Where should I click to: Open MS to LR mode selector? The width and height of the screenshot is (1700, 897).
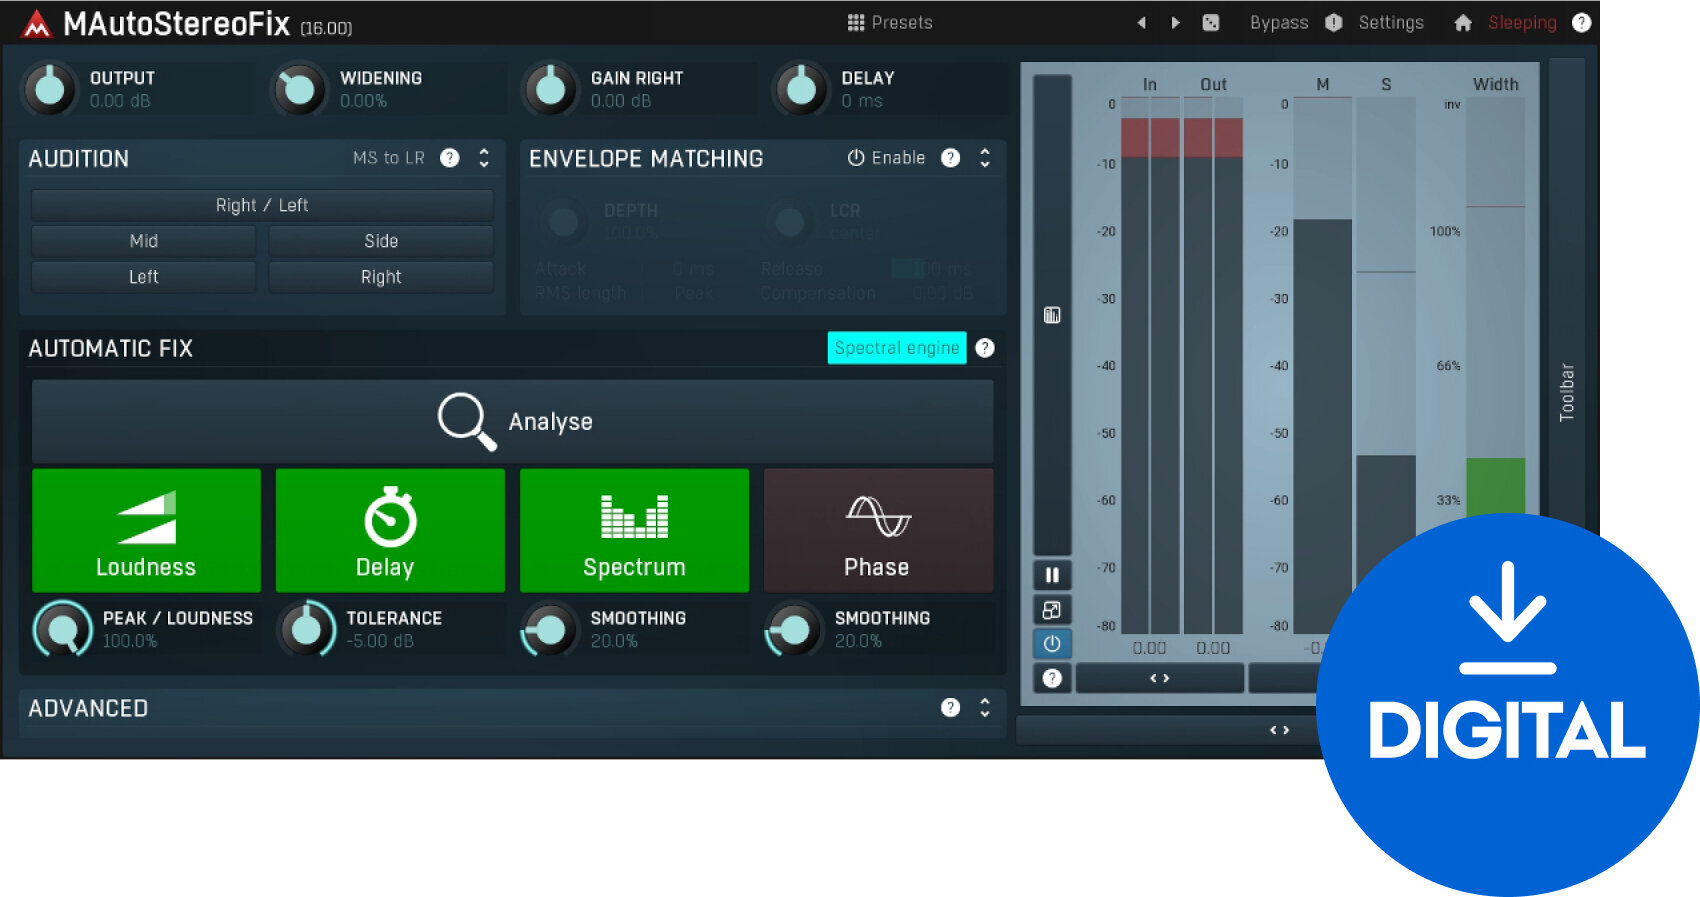(389, 158)
